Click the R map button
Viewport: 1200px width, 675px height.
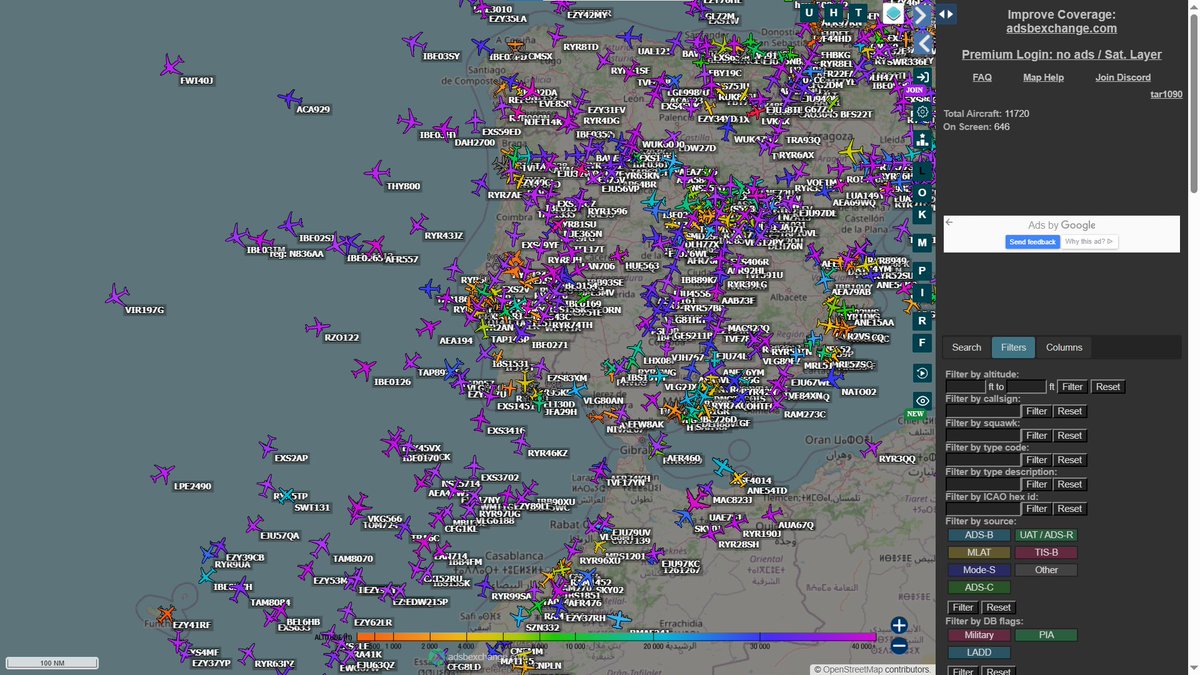922,320
